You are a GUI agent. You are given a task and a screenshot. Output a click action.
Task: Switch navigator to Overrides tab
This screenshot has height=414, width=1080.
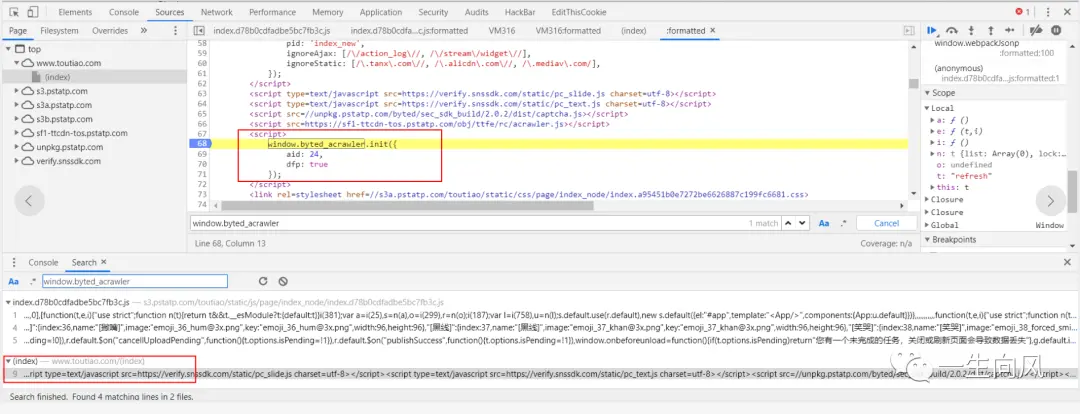tap(110, 31)
